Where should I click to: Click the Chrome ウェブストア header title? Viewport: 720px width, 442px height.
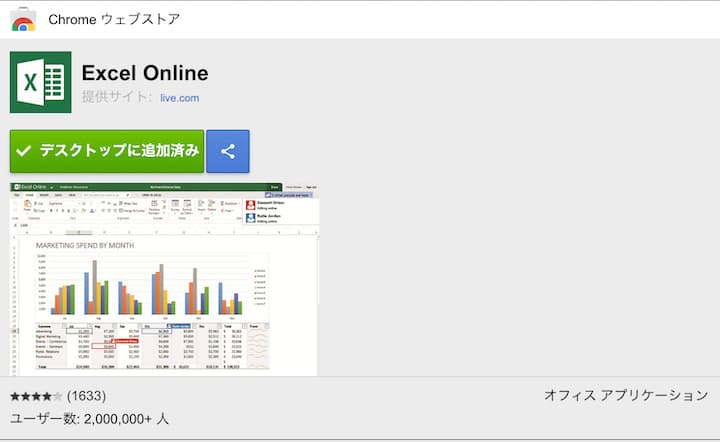[114, 19]
